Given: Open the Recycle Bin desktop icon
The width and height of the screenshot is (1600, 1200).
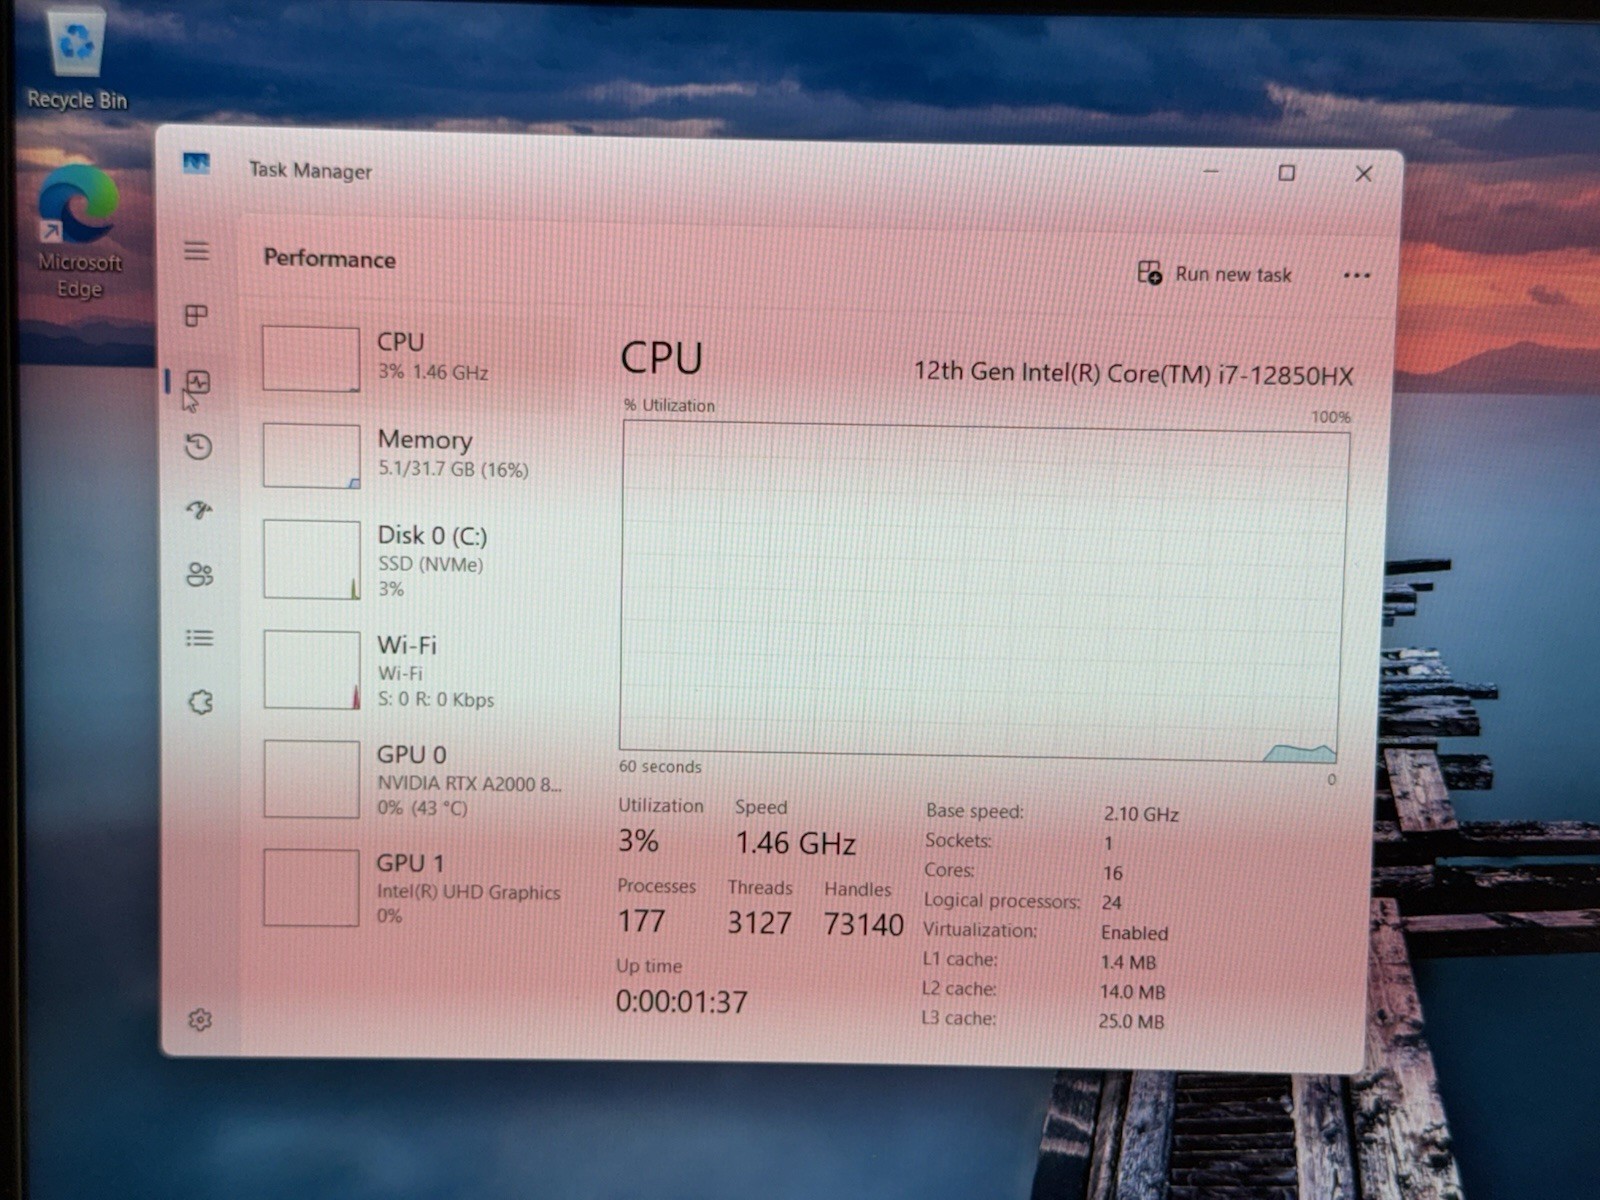Looking at the screenshot, I should (x=77, y=60).
